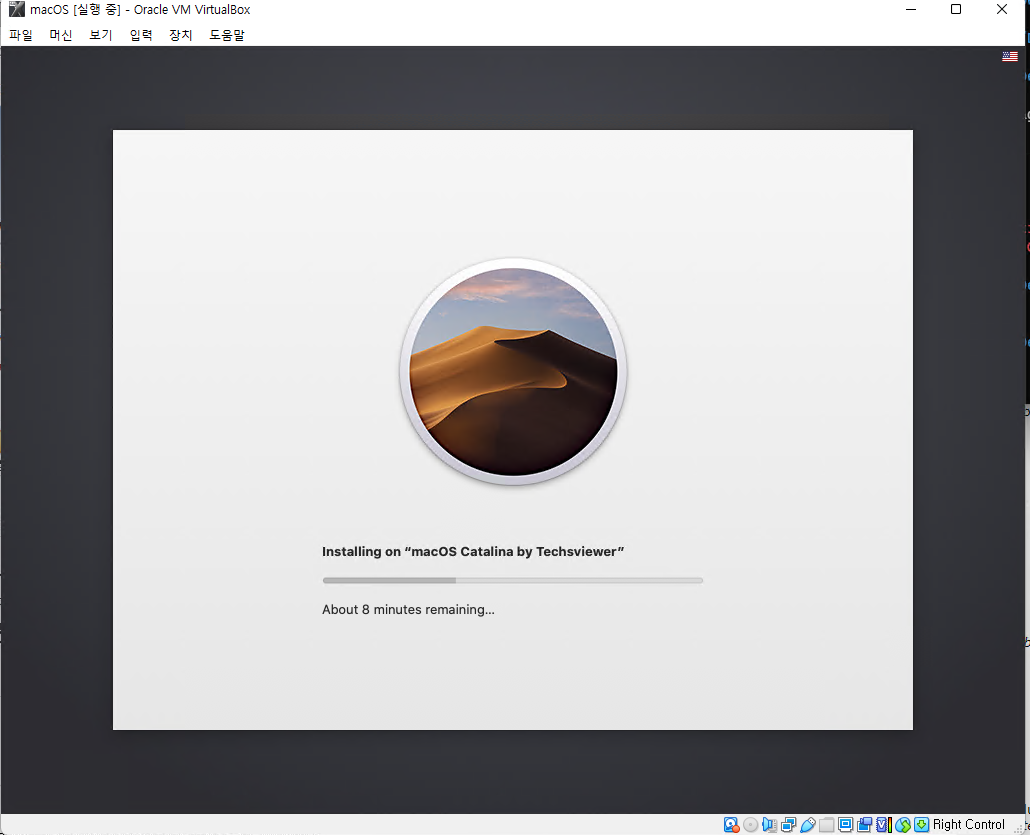
Task: Click the macOS Mojave dune installer image
Action: (513, 371)
